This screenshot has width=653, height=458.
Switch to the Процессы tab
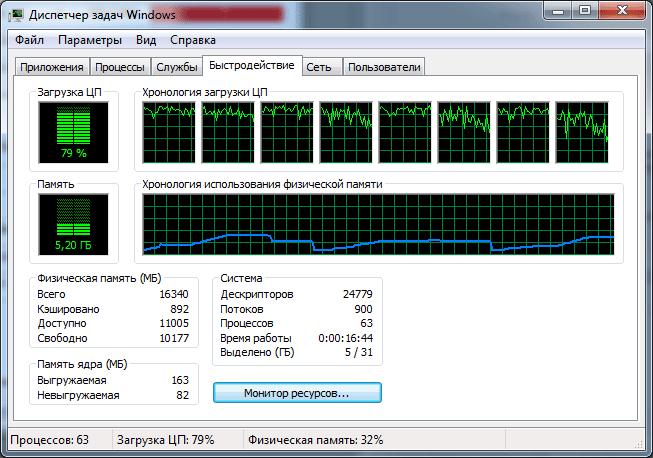(120, 67)
